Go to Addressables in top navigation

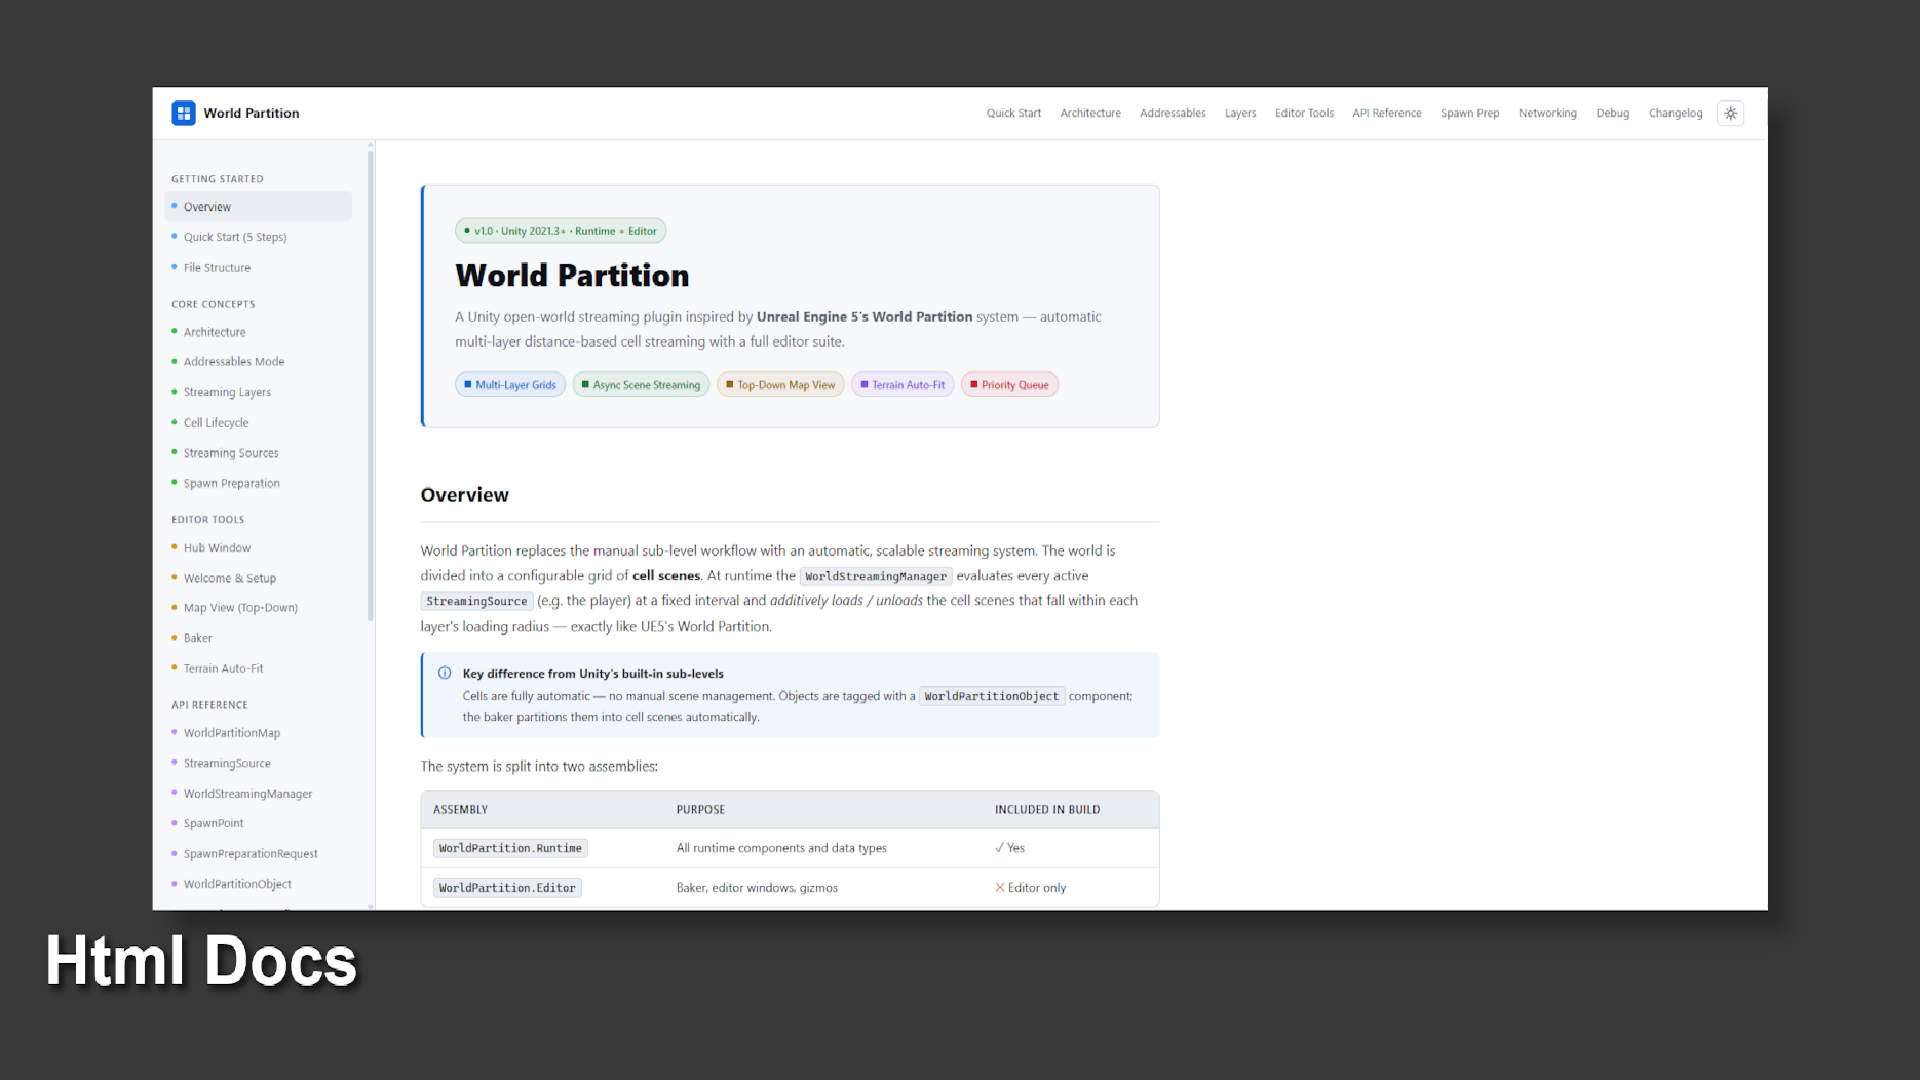1172,113
